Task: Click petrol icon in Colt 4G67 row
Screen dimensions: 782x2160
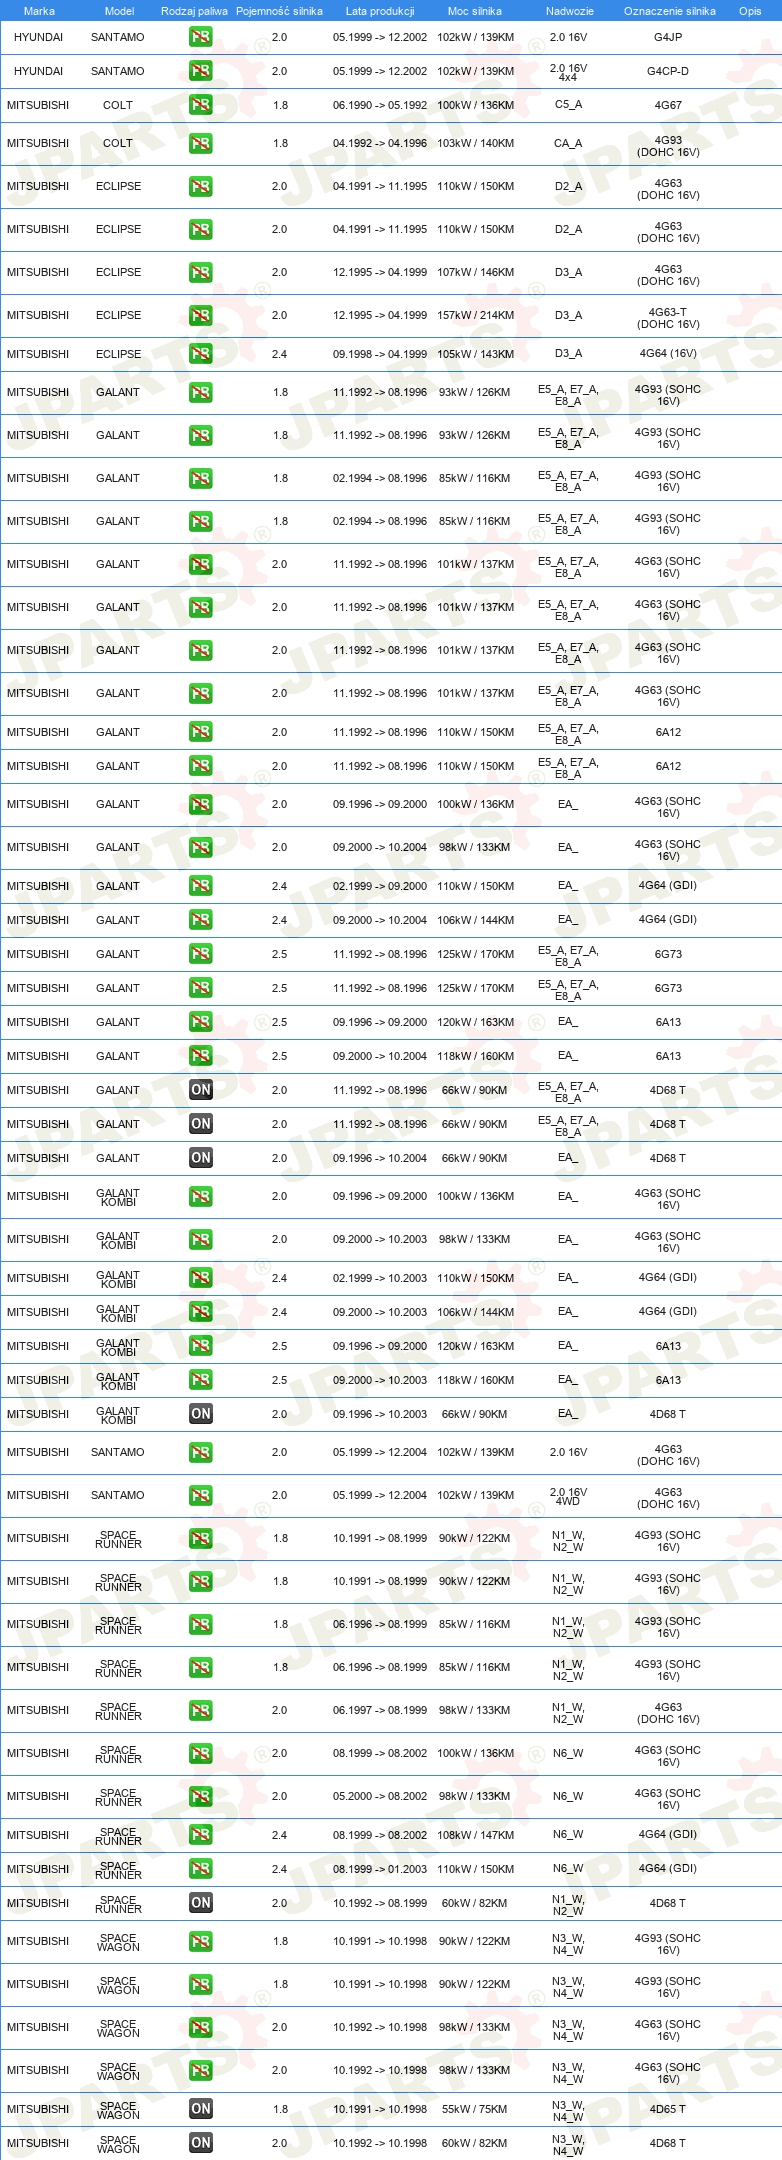Action: 200,105
